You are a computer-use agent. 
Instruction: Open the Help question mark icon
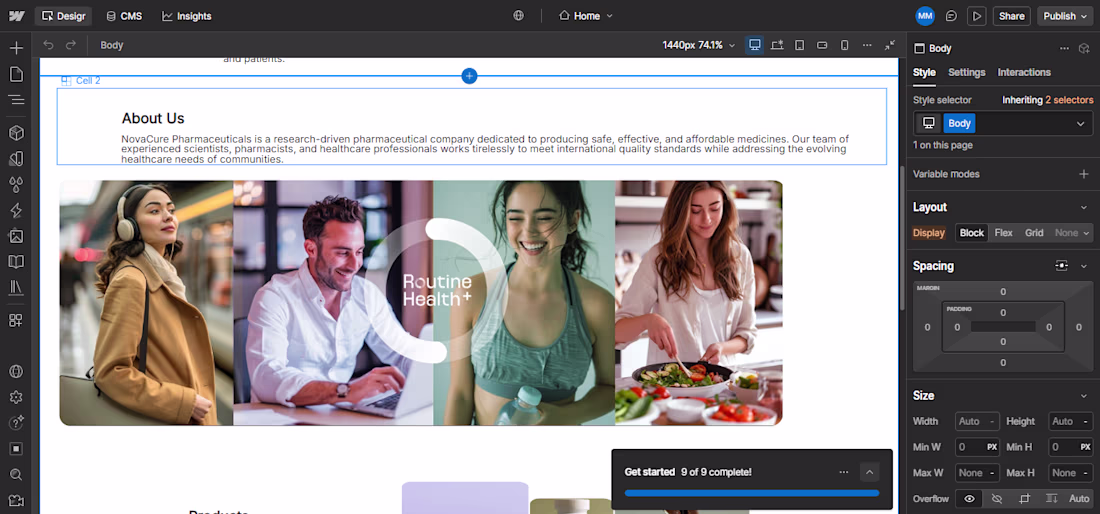point(16,423)
